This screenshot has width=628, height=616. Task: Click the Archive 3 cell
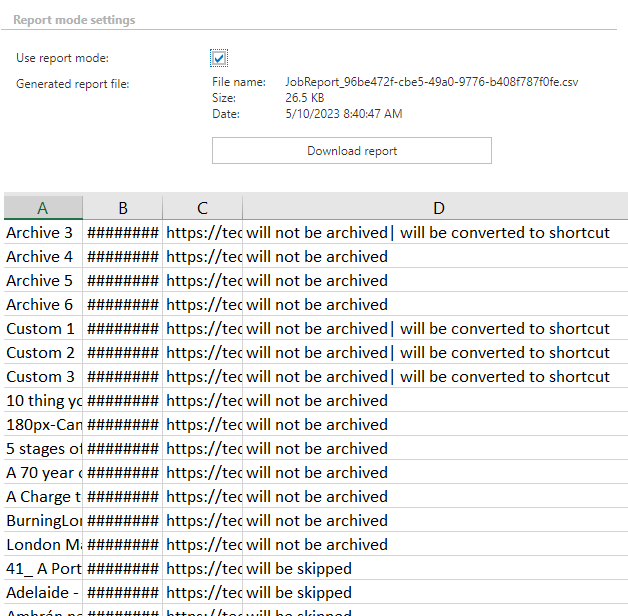(42, 233)
